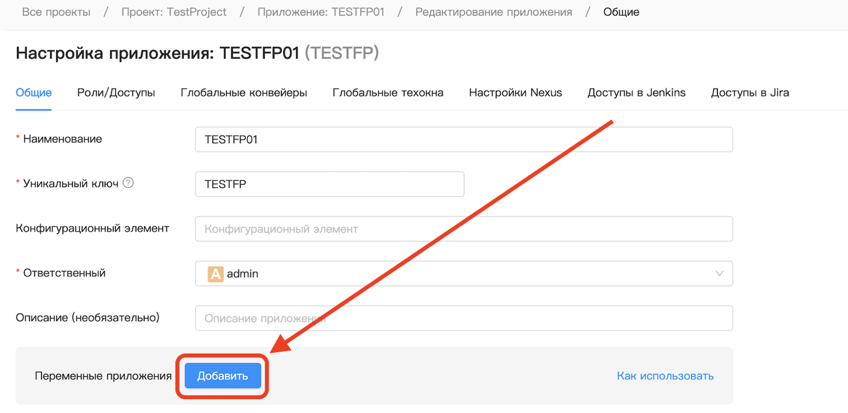Switch to the Роли/Доступы tab
The height and width of the screenshot is (413, 848).
point(116,93)
